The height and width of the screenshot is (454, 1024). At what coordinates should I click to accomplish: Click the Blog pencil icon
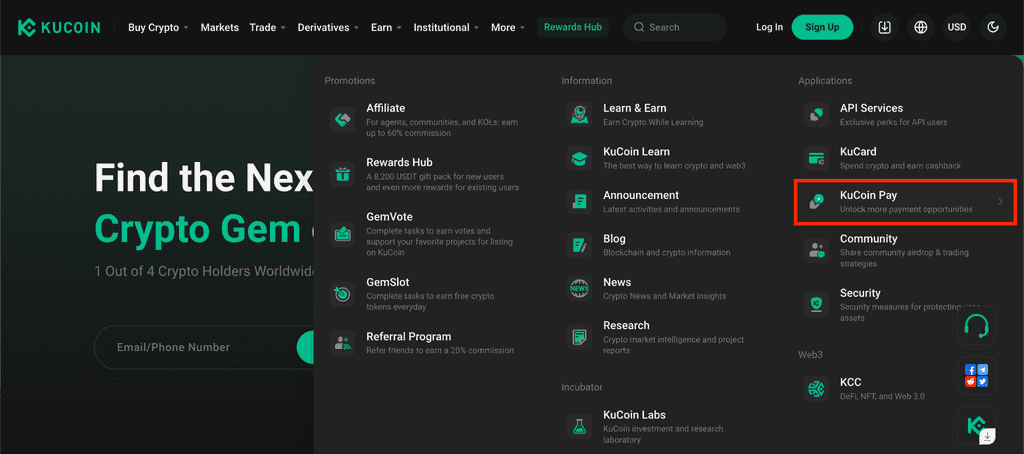[579, 245]
